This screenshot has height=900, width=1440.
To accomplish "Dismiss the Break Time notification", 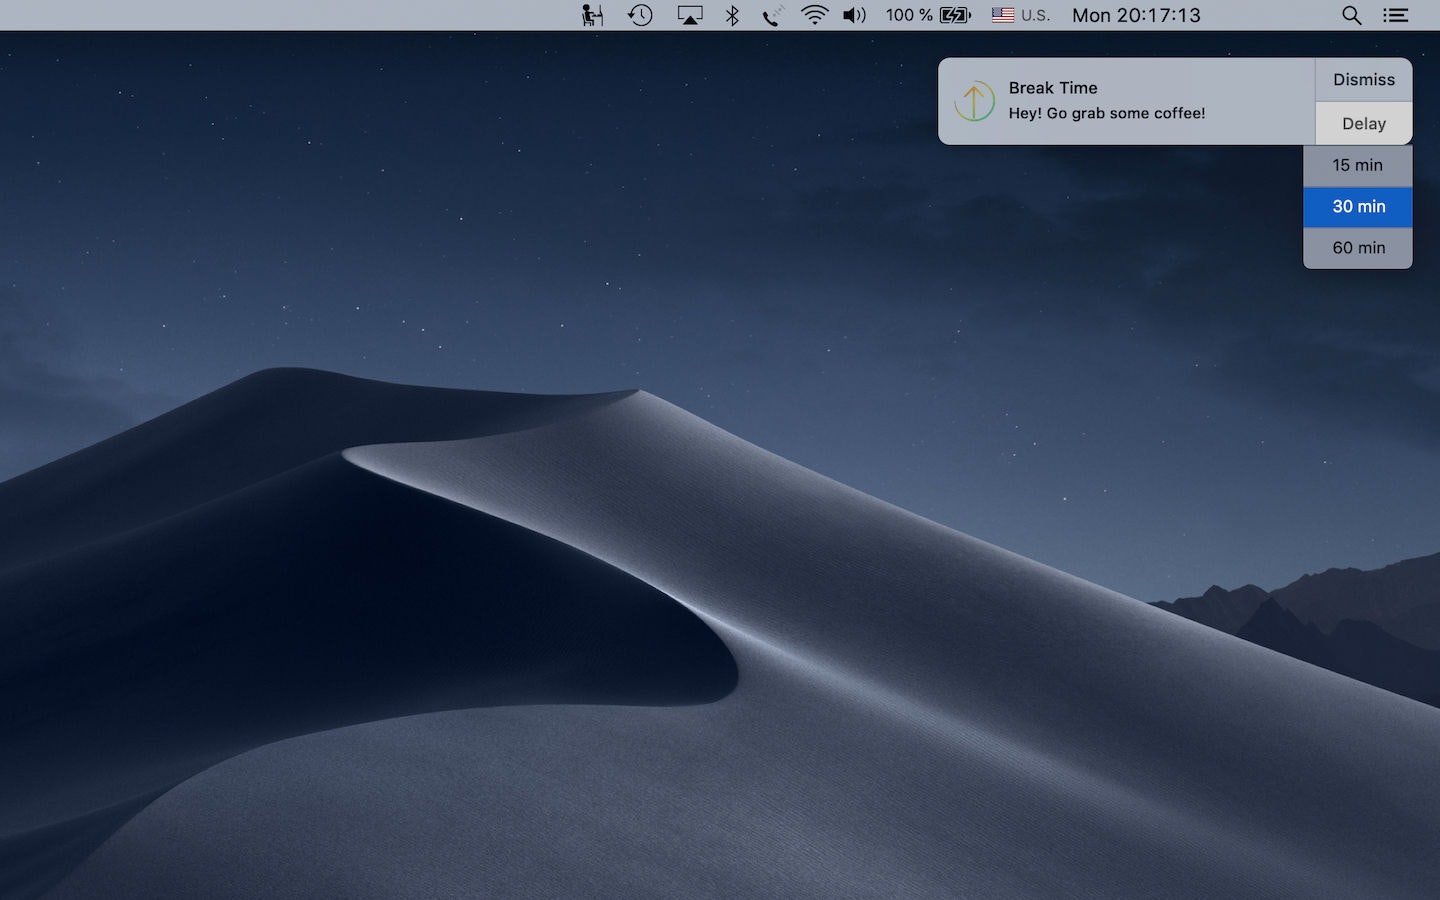I will tap(1364, 80).
